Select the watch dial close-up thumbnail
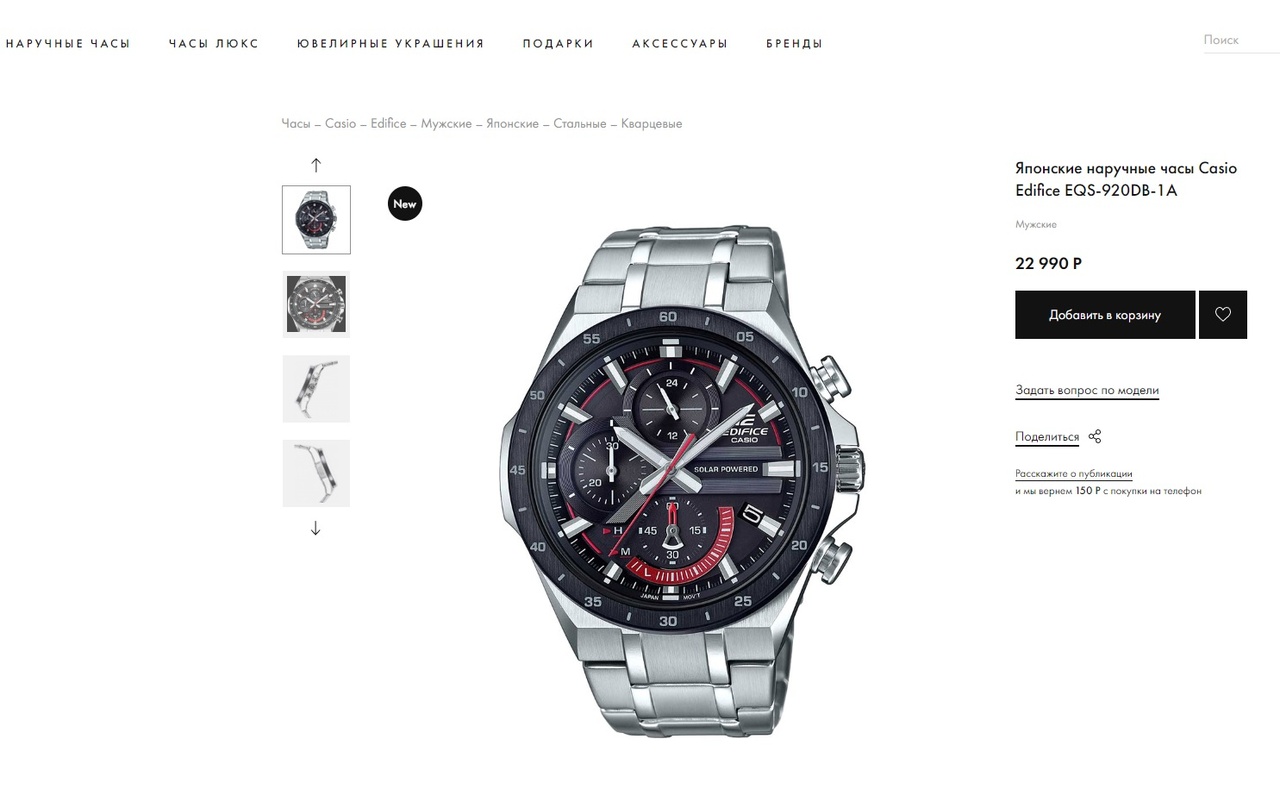The width and height of the screenshot is (1280, 808). 316,304
